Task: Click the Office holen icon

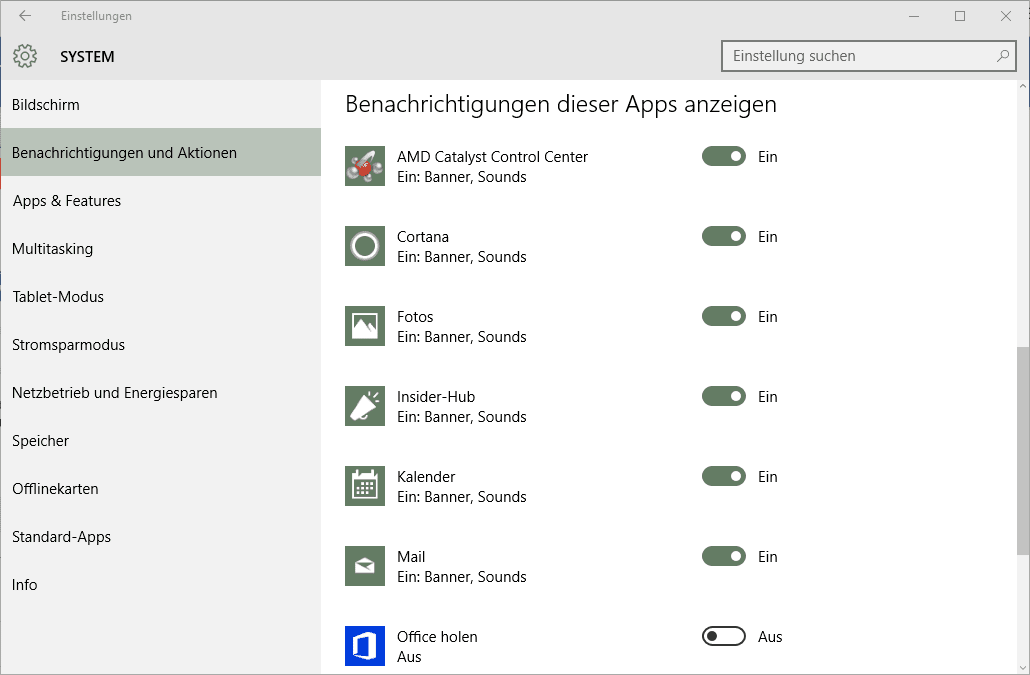Action: click(x=365, y=646)
